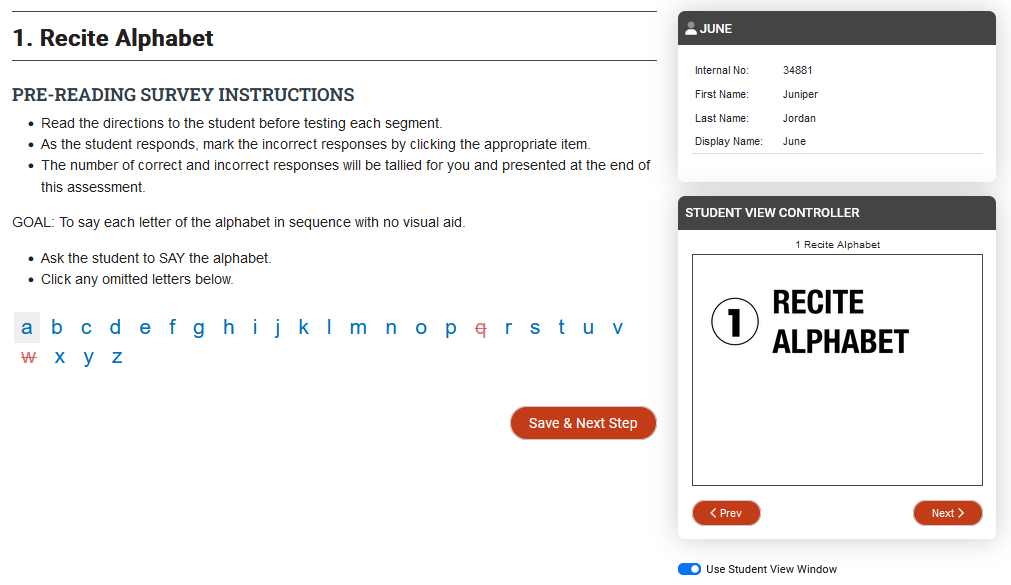Select letter g in the alphabet row

(x=198, y=328)
